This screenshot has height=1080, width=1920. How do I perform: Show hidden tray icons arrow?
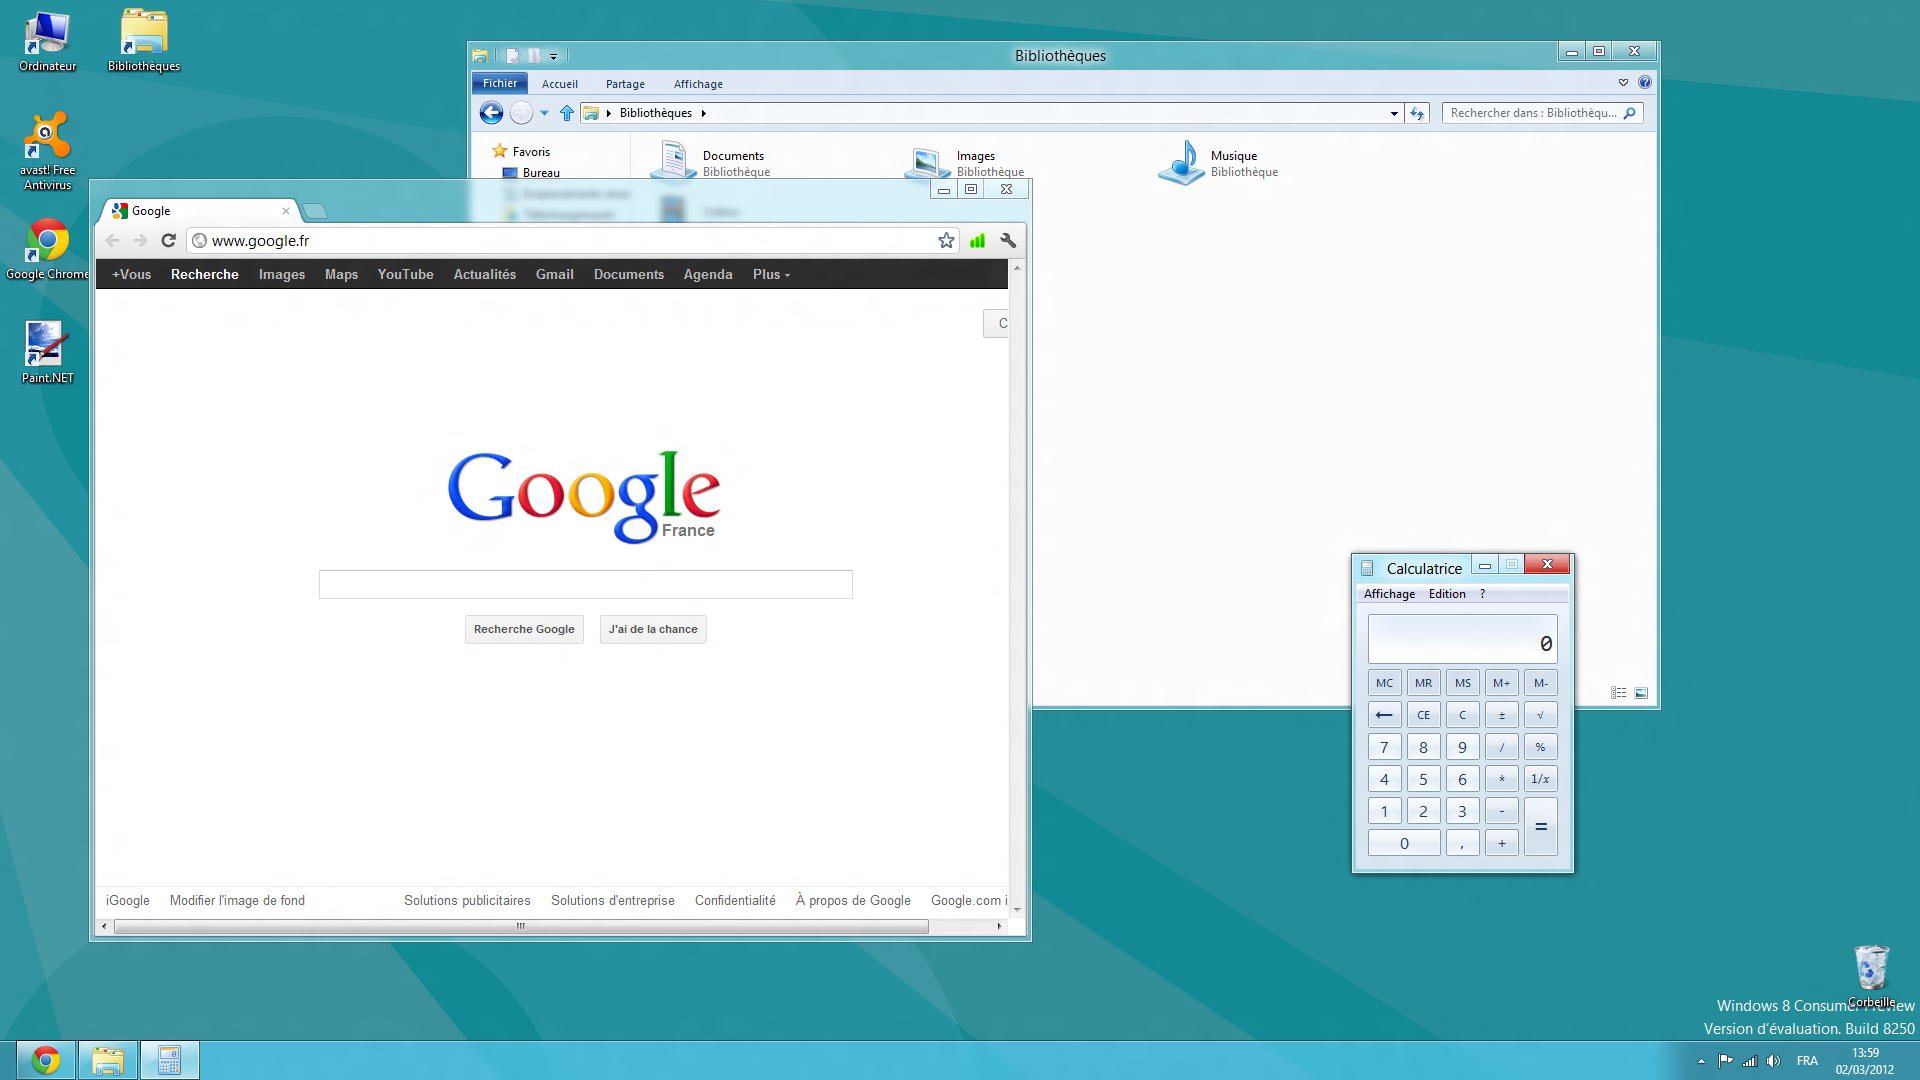[1701, 1061]
